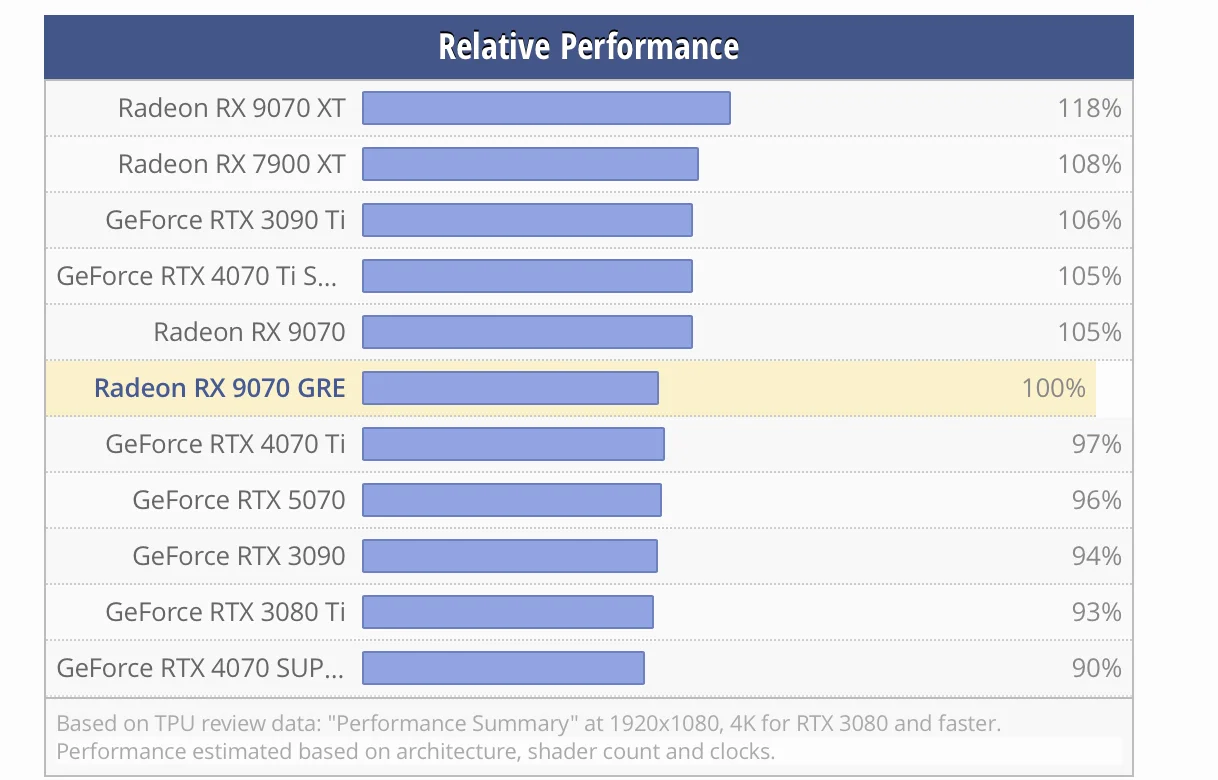Click the GeForce RTX 4070 SUPER performance bar
Screen dimensions: 1218x780
[503, 668]
